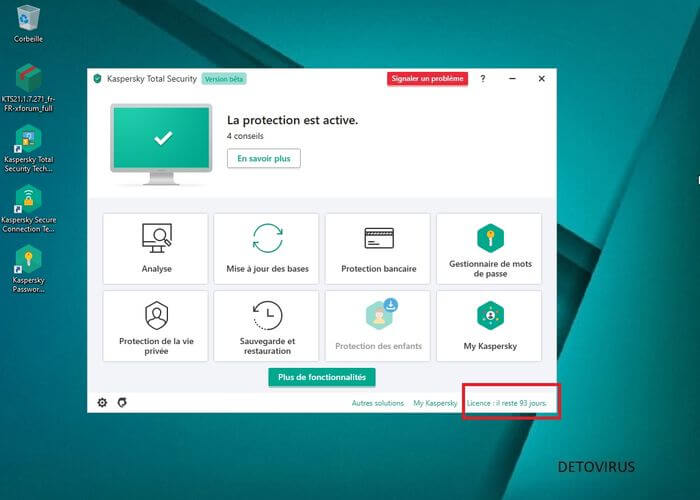The image size is (700, 500).
Task: Open the support headset icon beside the gear
Action: (x=122, y=403)
